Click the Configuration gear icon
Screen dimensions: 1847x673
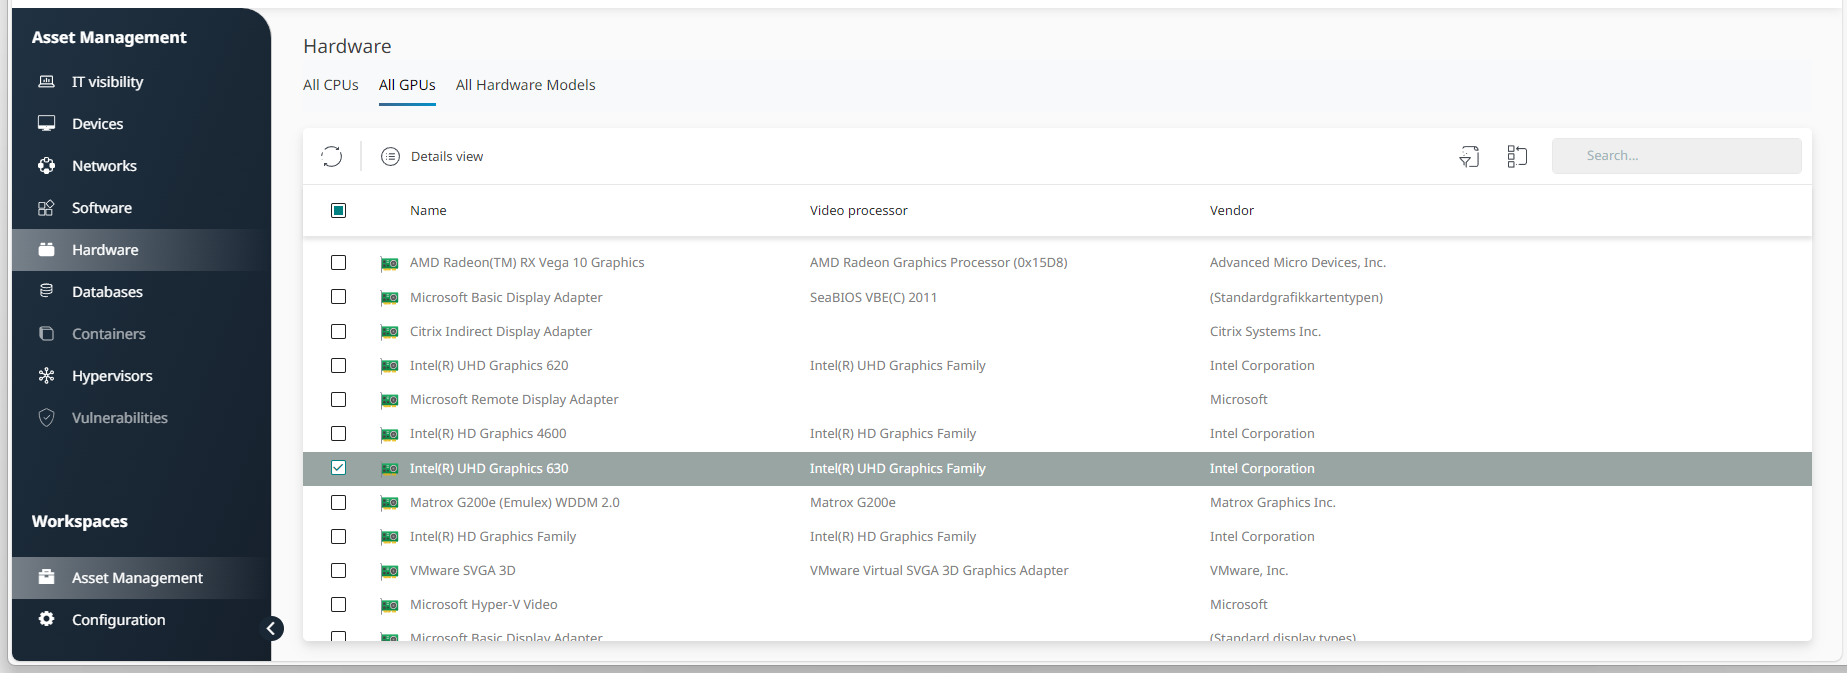[46, 619]
